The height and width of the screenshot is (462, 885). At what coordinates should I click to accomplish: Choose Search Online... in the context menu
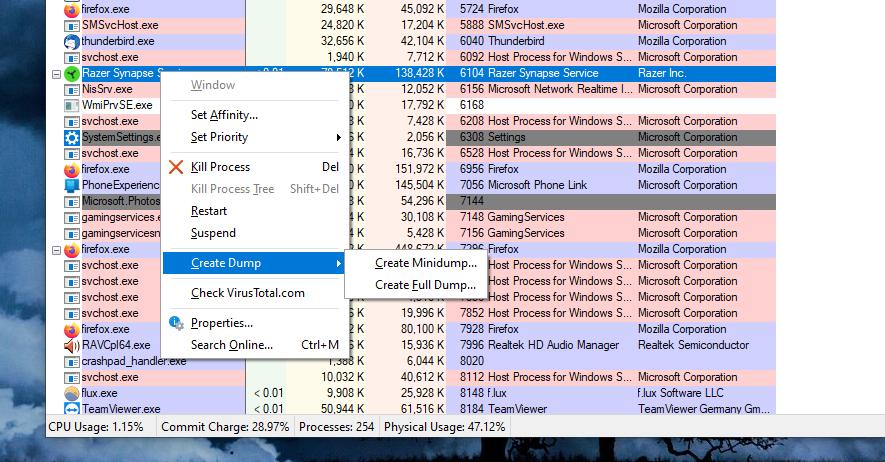tap(255, 345)
